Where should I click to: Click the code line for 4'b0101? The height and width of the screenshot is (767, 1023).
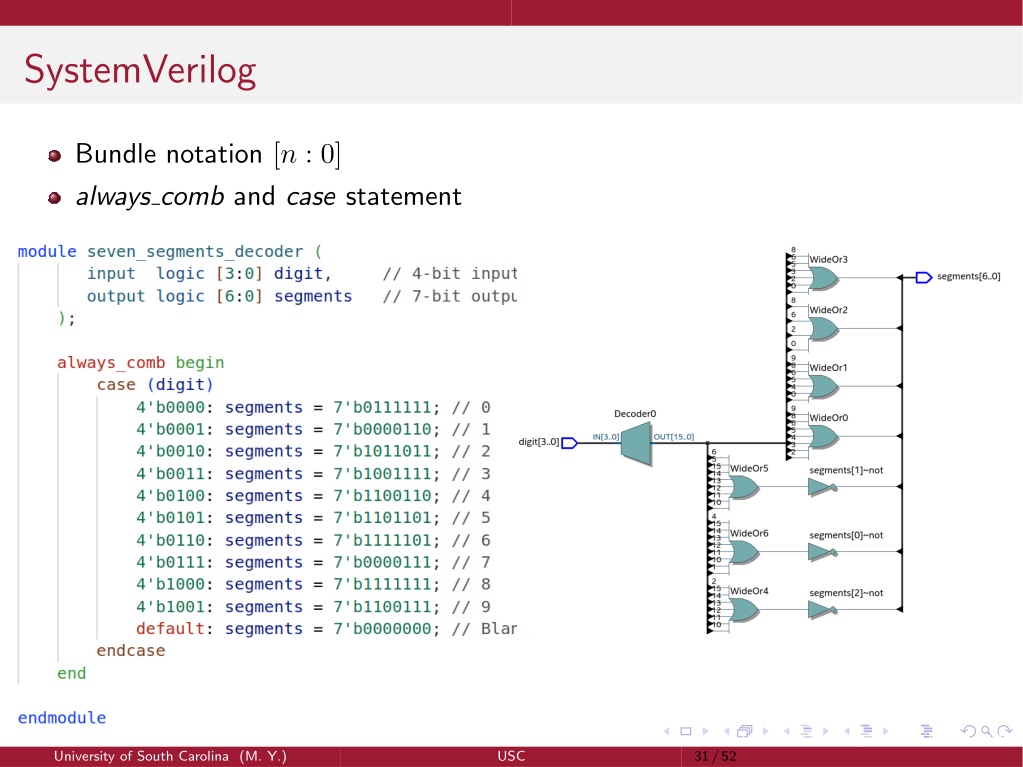[x=313, y=518]
